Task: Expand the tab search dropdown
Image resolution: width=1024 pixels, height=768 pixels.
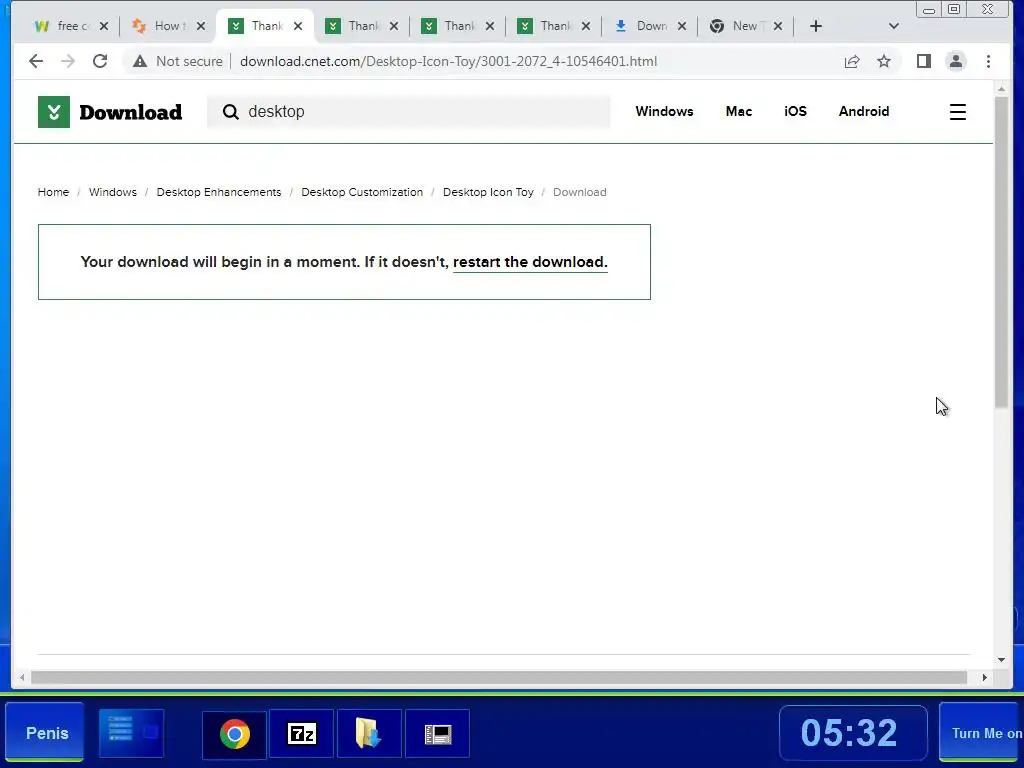Action: [894, 26]
